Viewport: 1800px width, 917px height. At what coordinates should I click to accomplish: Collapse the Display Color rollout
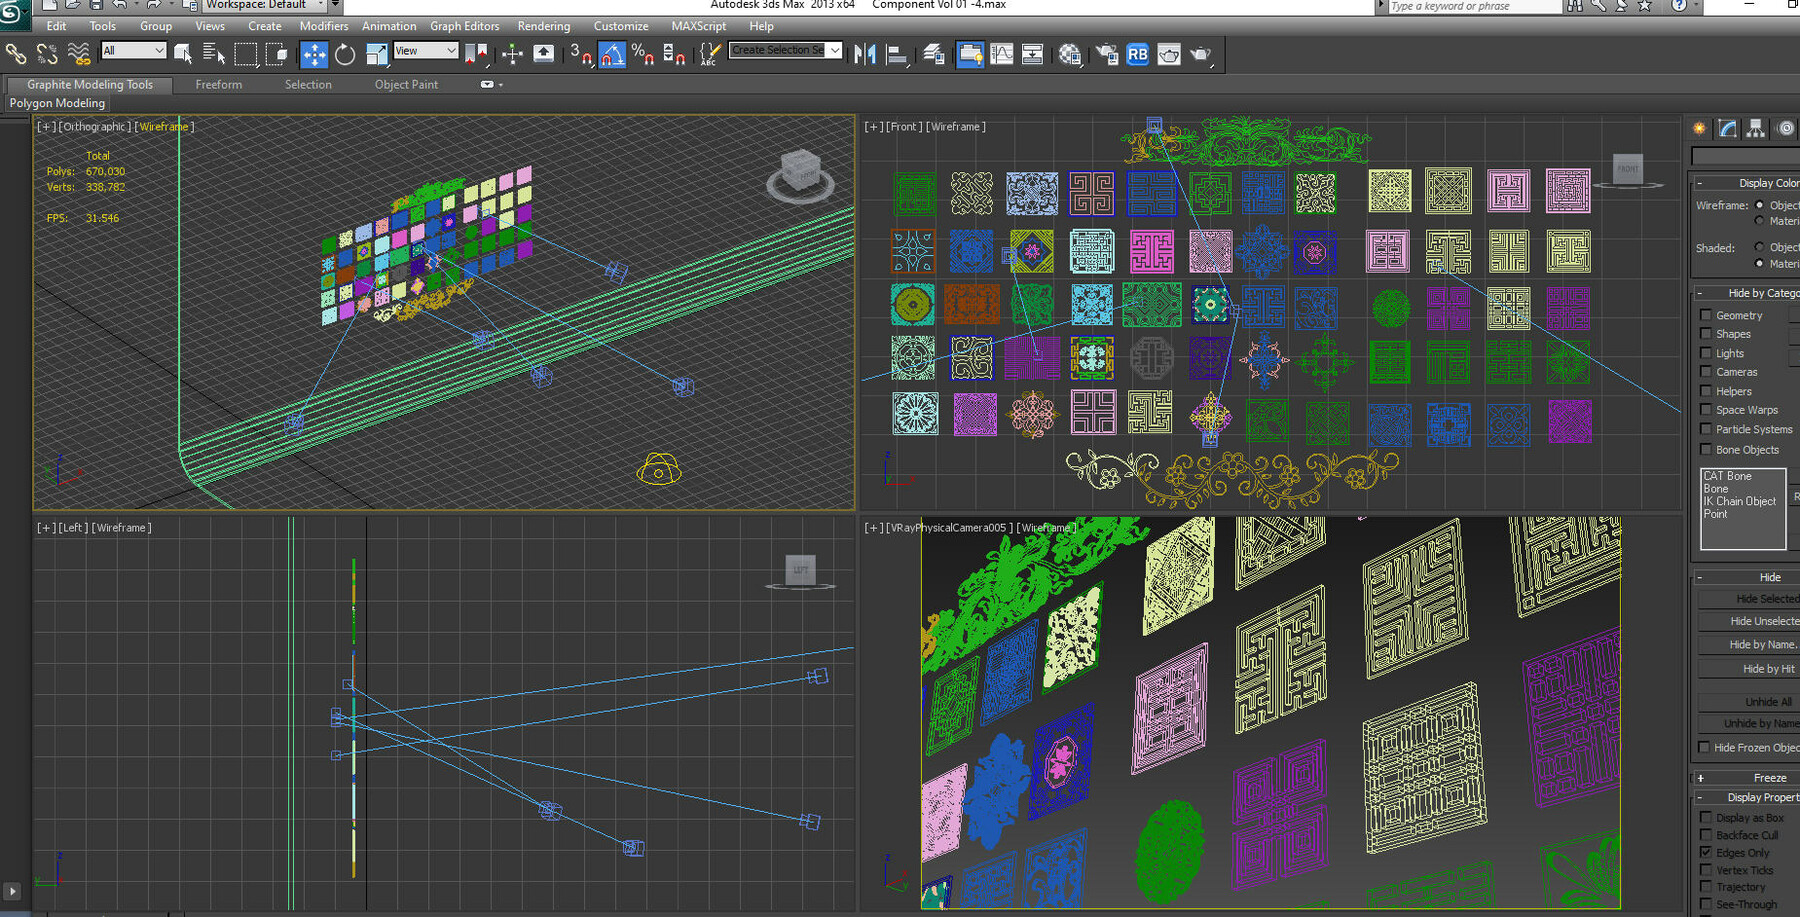point(1748,183)
